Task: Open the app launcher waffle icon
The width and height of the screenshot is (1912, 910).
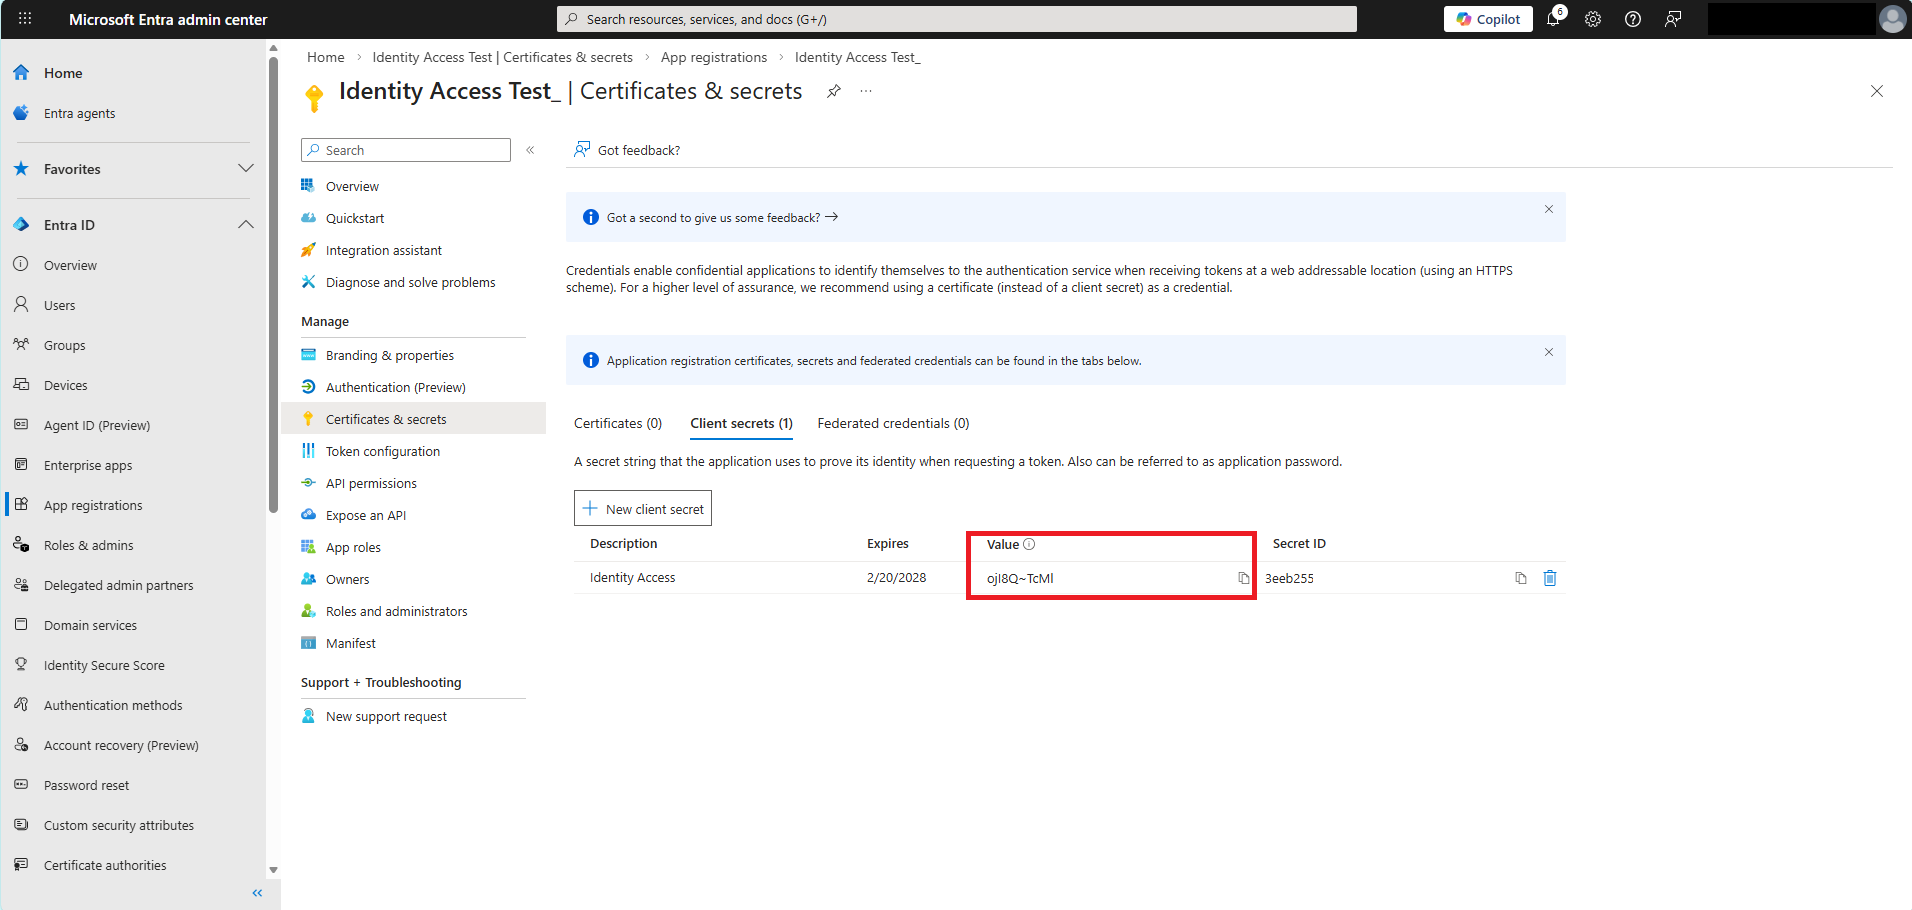Action: [25, 19]
